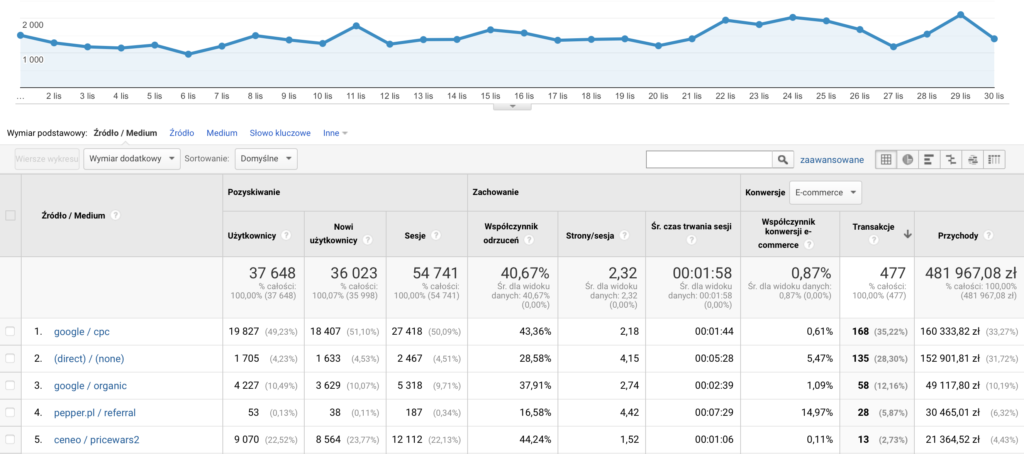Click the chart data point for 29 lis
Viewport: 1024px width, 454px height.
(961, 14)
